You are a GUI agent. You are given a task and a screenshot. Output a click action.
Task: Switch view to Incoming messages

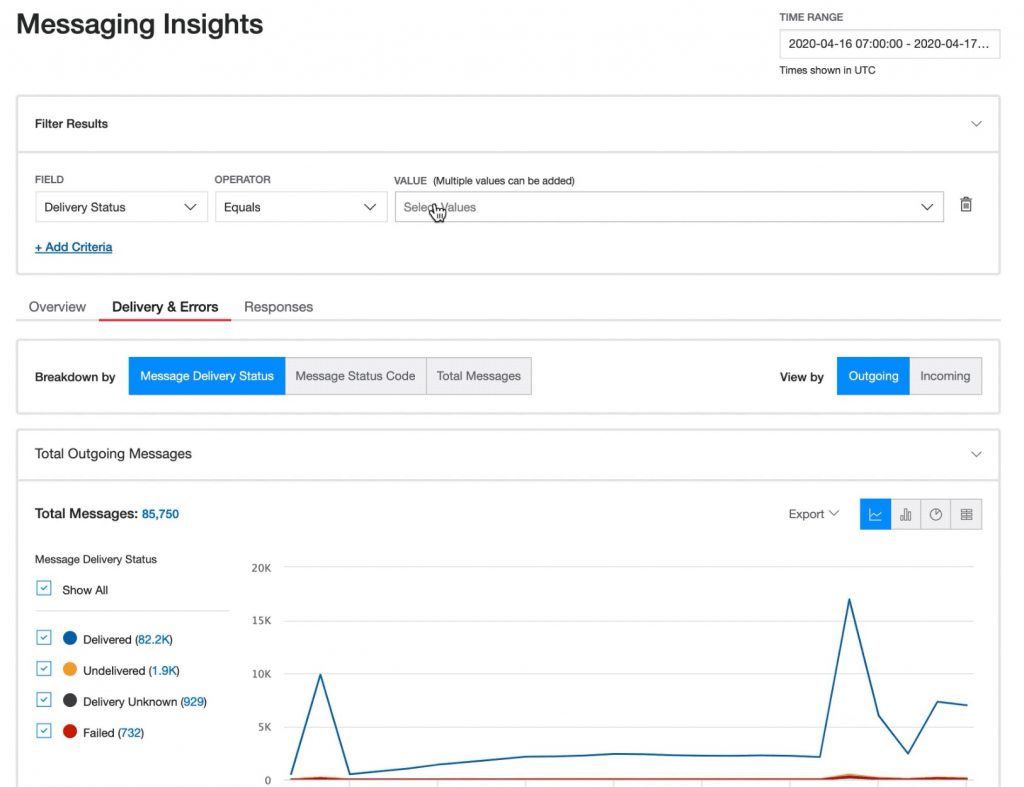(944, 376)
